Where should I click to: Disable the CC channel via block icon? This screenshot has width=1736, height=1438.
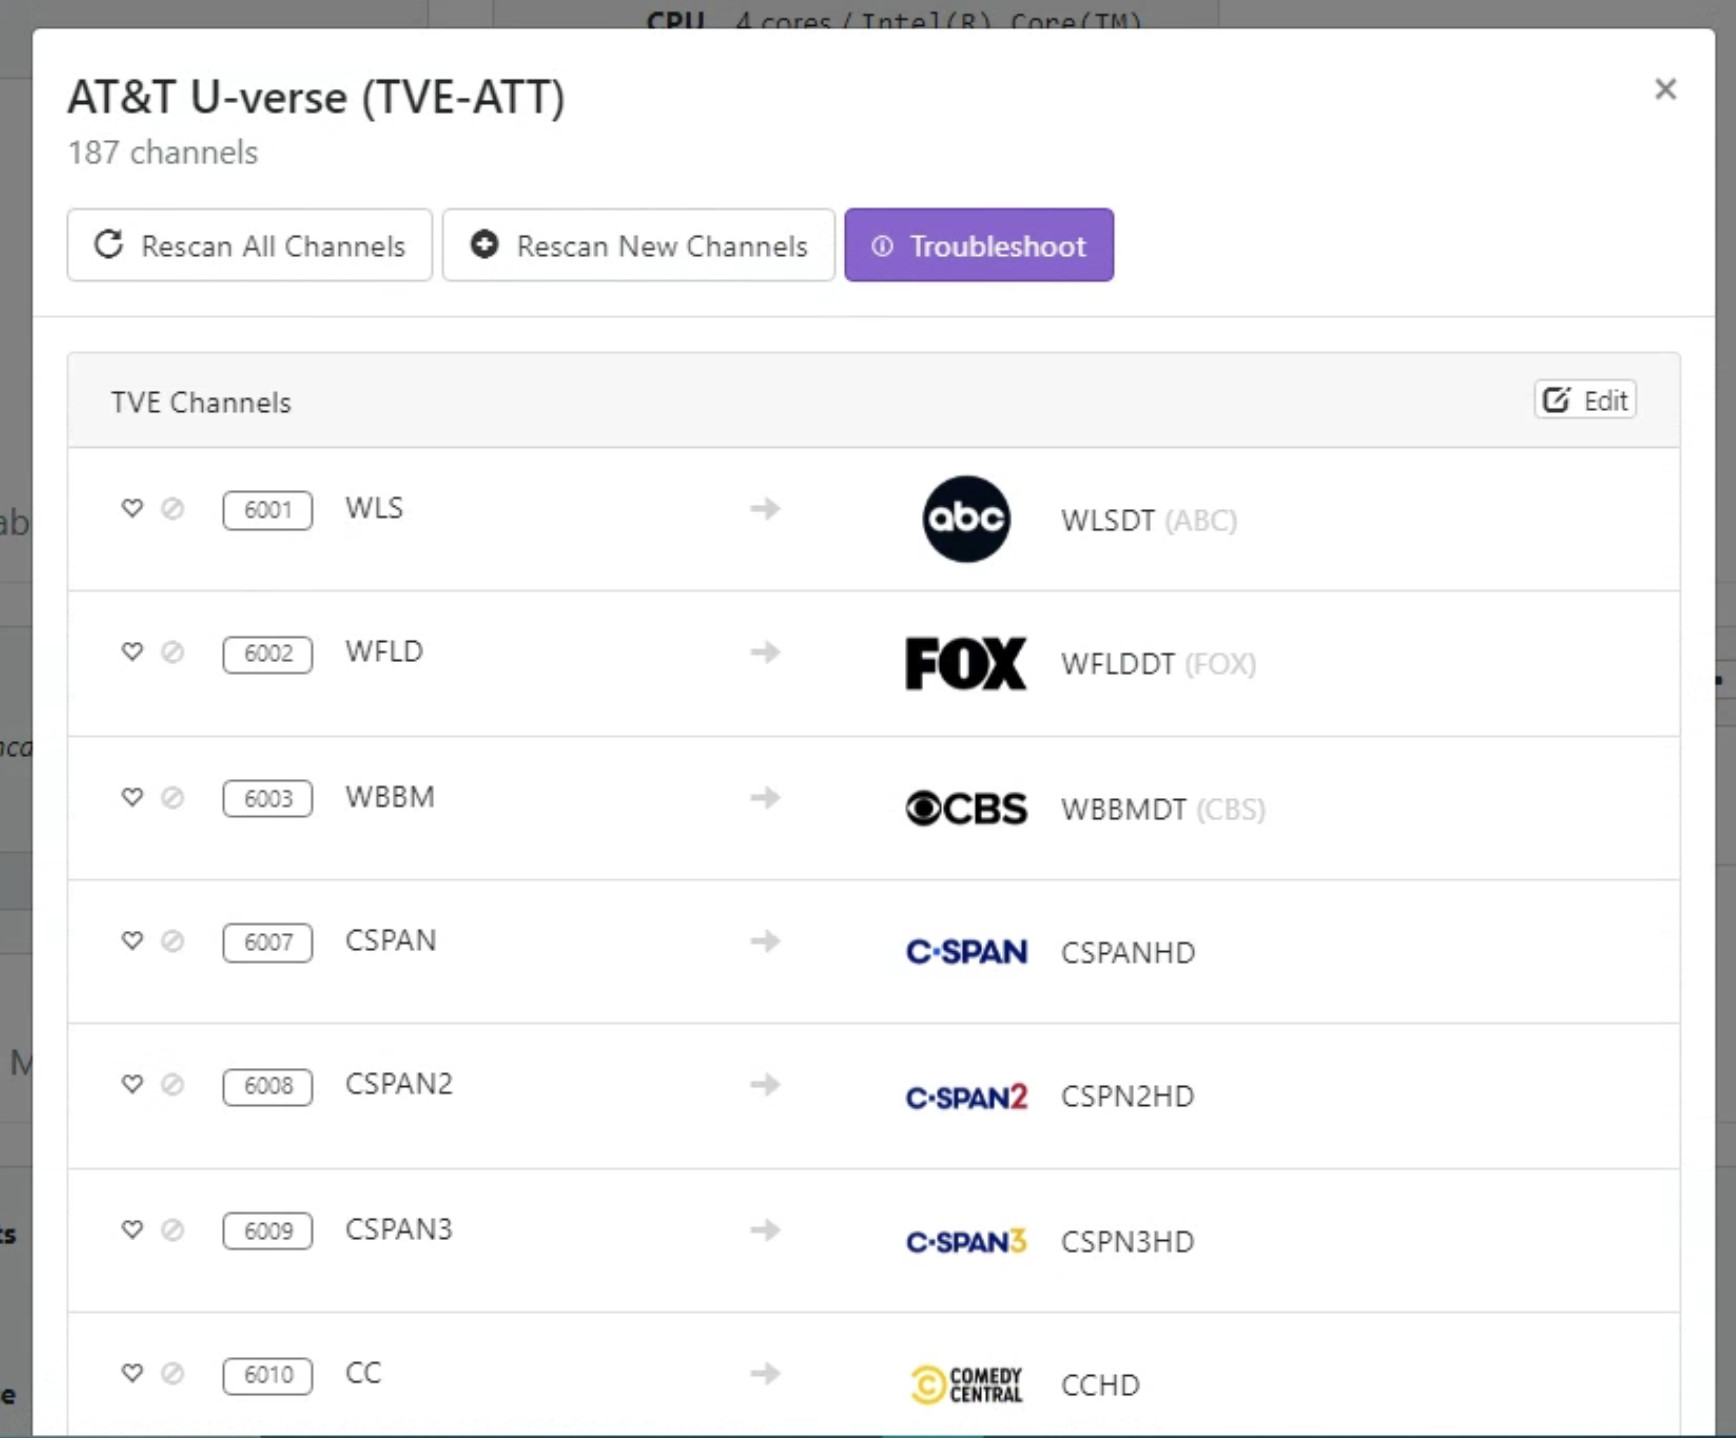(x=173, y=1373)
